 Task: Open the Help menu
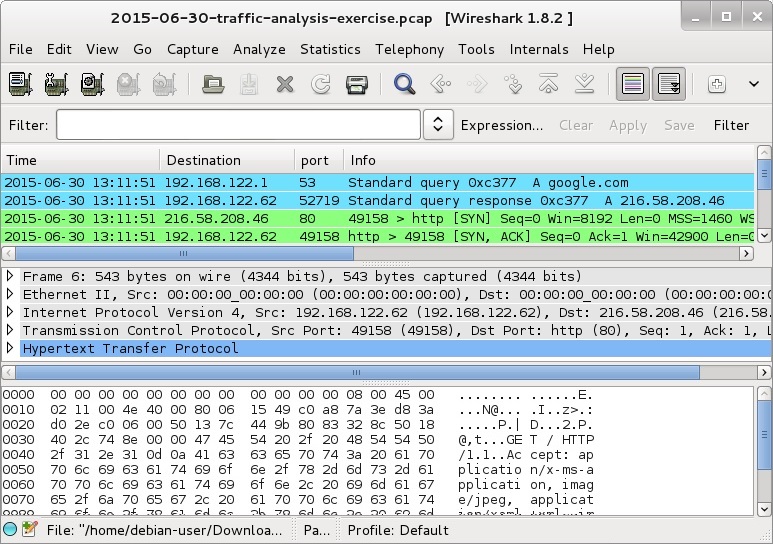[x=598, y=49]
